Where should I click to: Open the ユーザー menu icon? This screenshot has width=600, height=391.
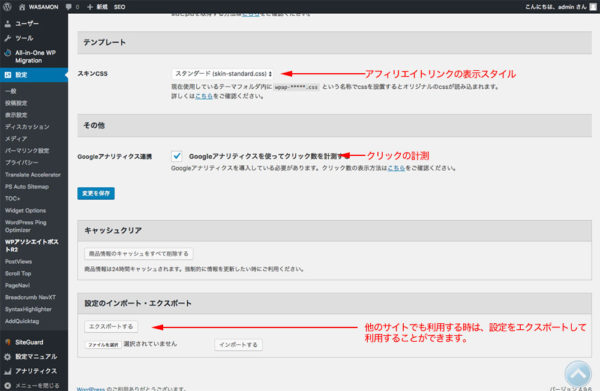[x=7, y=24]
